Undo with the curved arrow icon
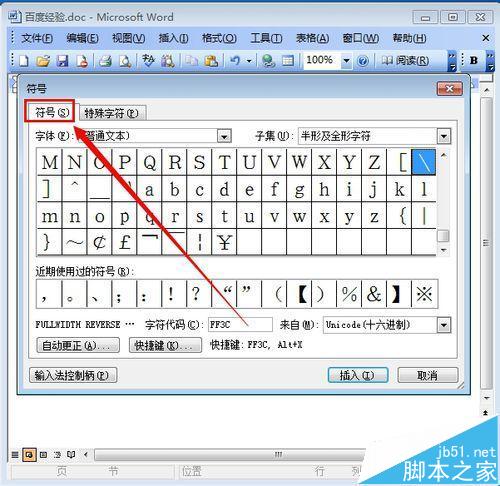The height and width of the screenshot is (486, 500). point(235,61)
